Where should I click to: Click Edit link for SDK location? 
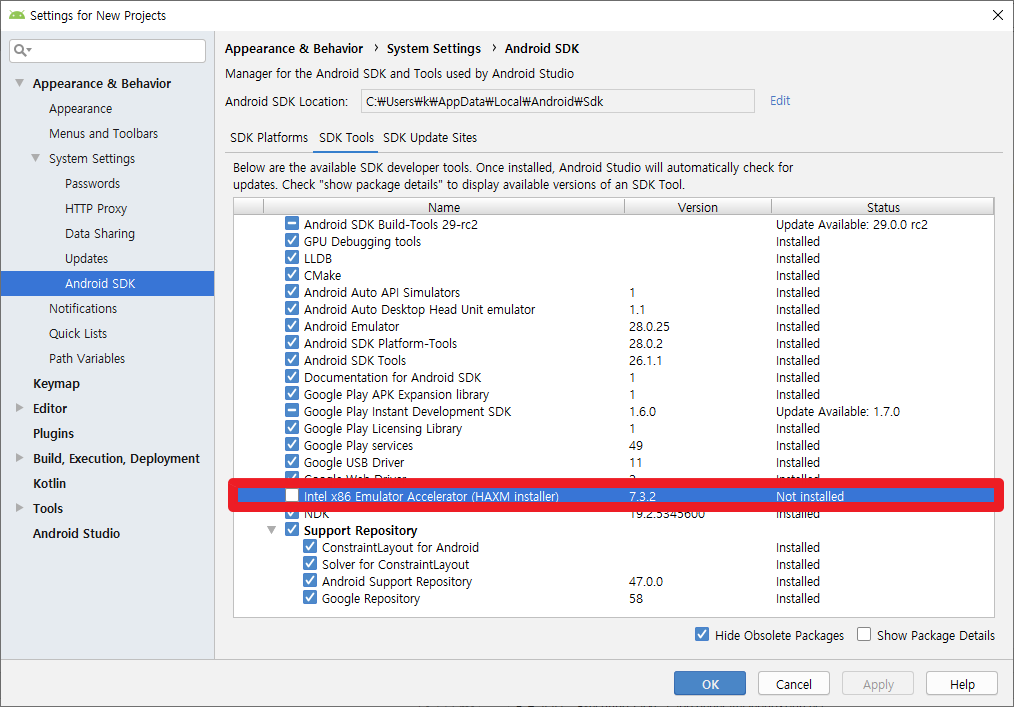[x=780, y=100]
